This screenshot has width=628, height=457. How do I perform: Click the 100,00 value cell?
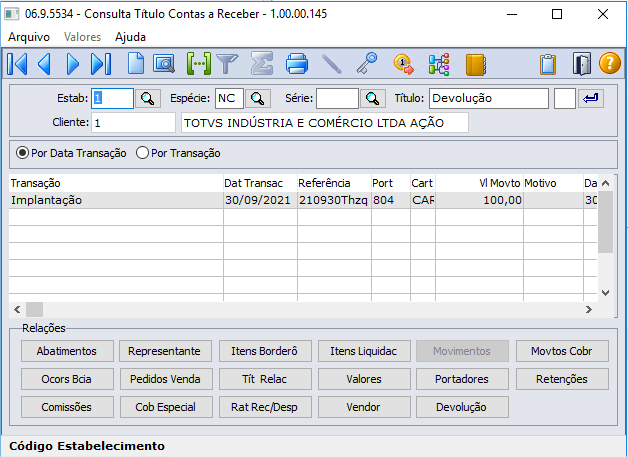click(479, 200)
